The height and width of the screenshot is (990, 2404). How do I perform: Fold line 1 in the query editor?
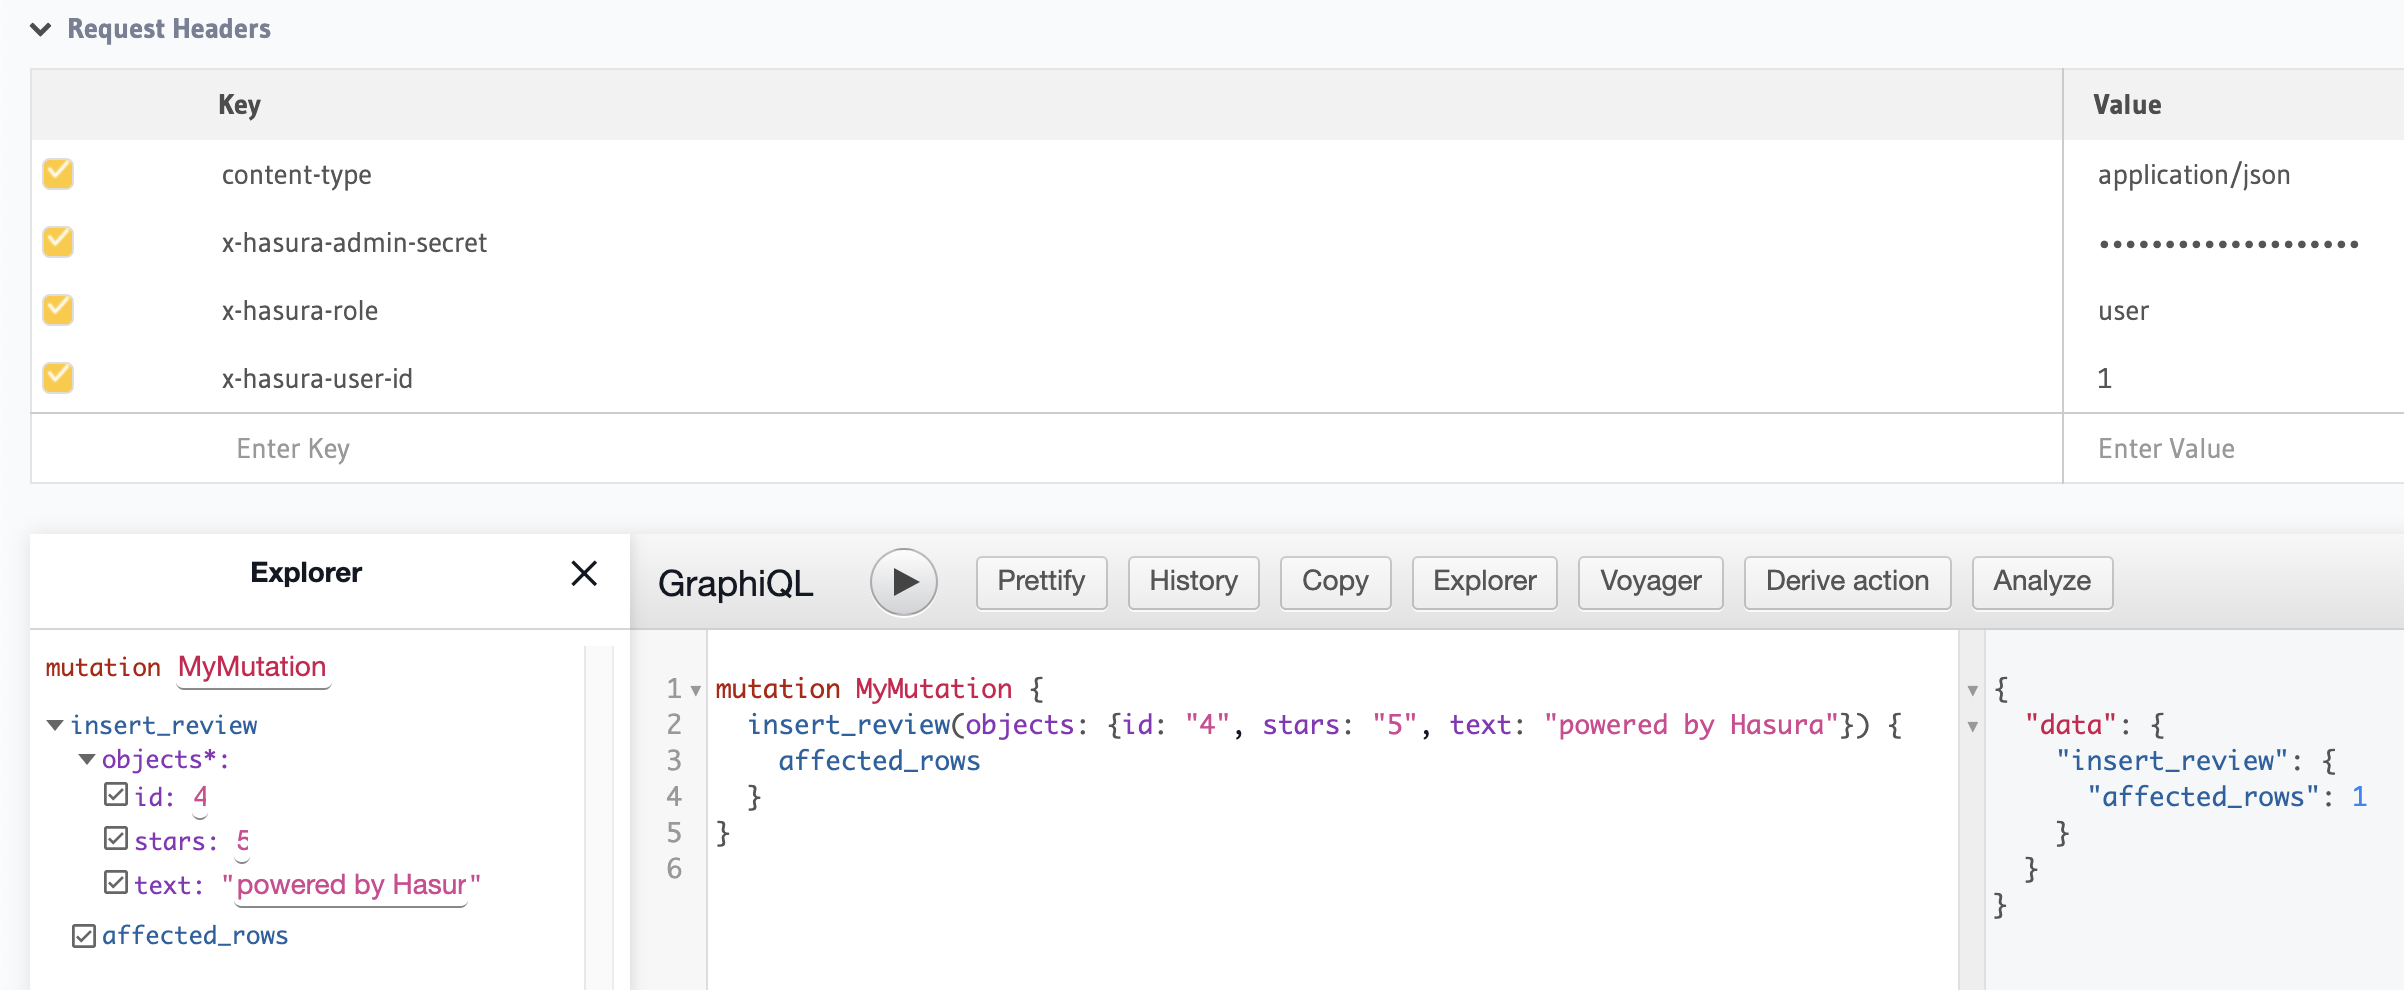tap(696, 690)
